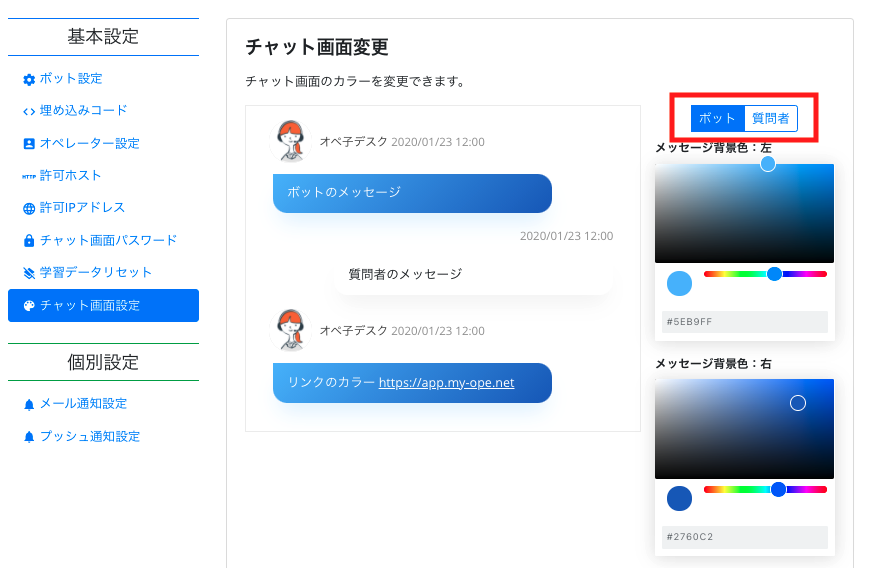Open the メール通知設定 menu item
Viewport: 875px width, 568px height.
[x=83, y=404]
